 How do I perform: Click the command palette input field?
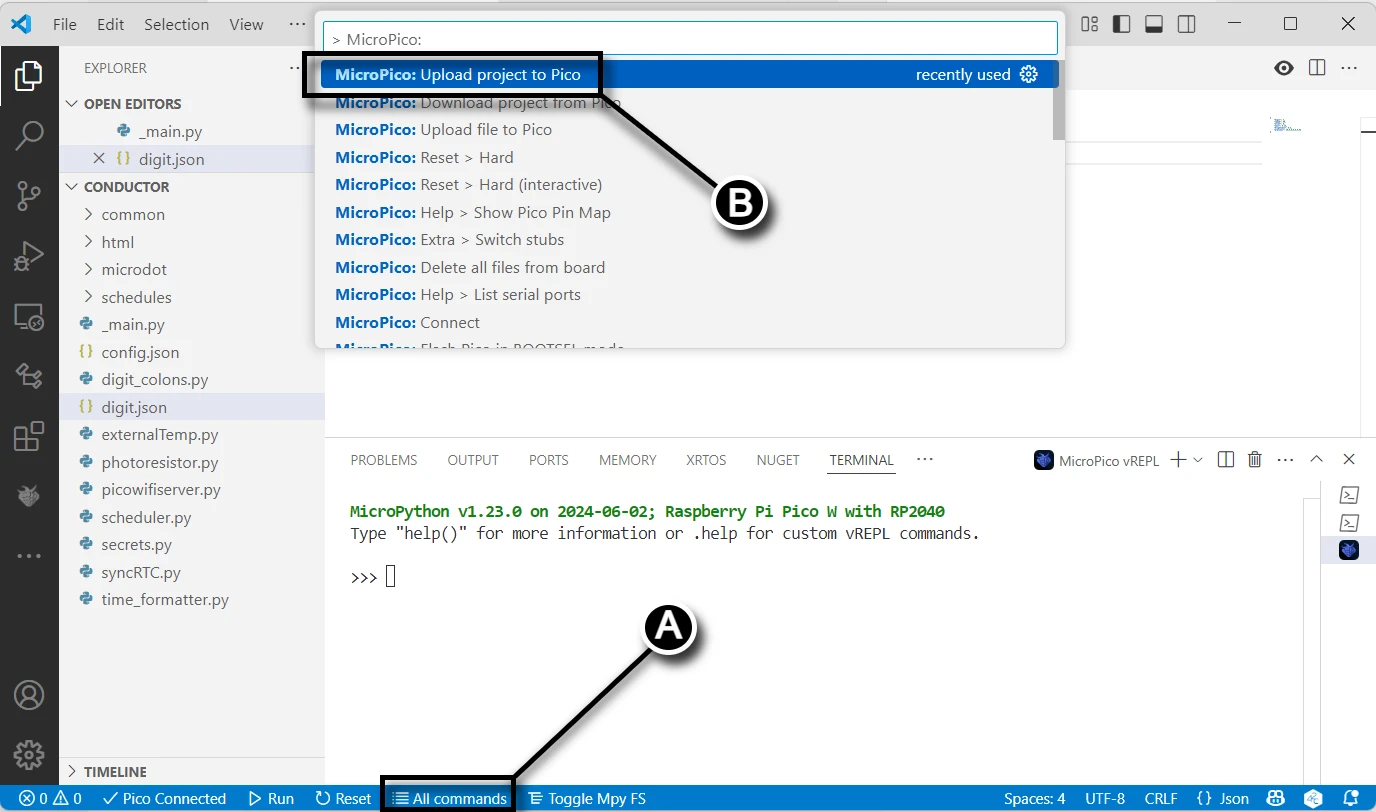pos(690,38)
